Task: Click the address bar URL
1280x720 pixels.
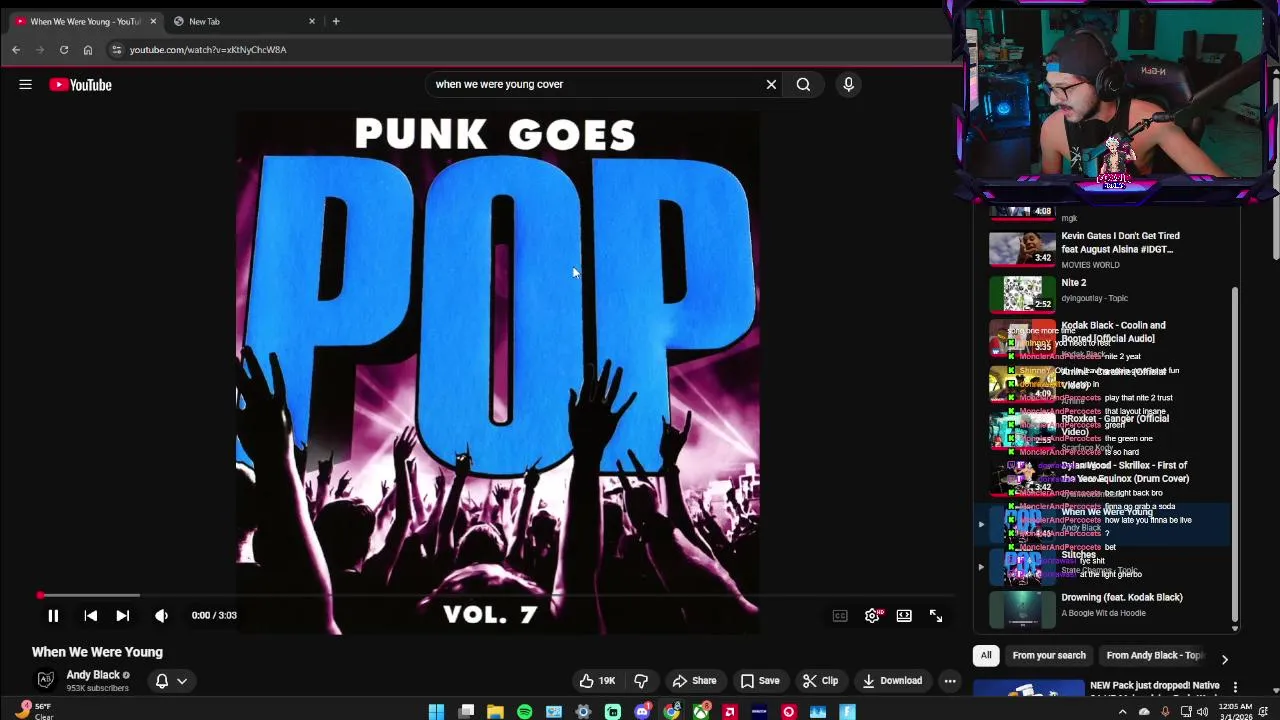Action: point(208,50)
